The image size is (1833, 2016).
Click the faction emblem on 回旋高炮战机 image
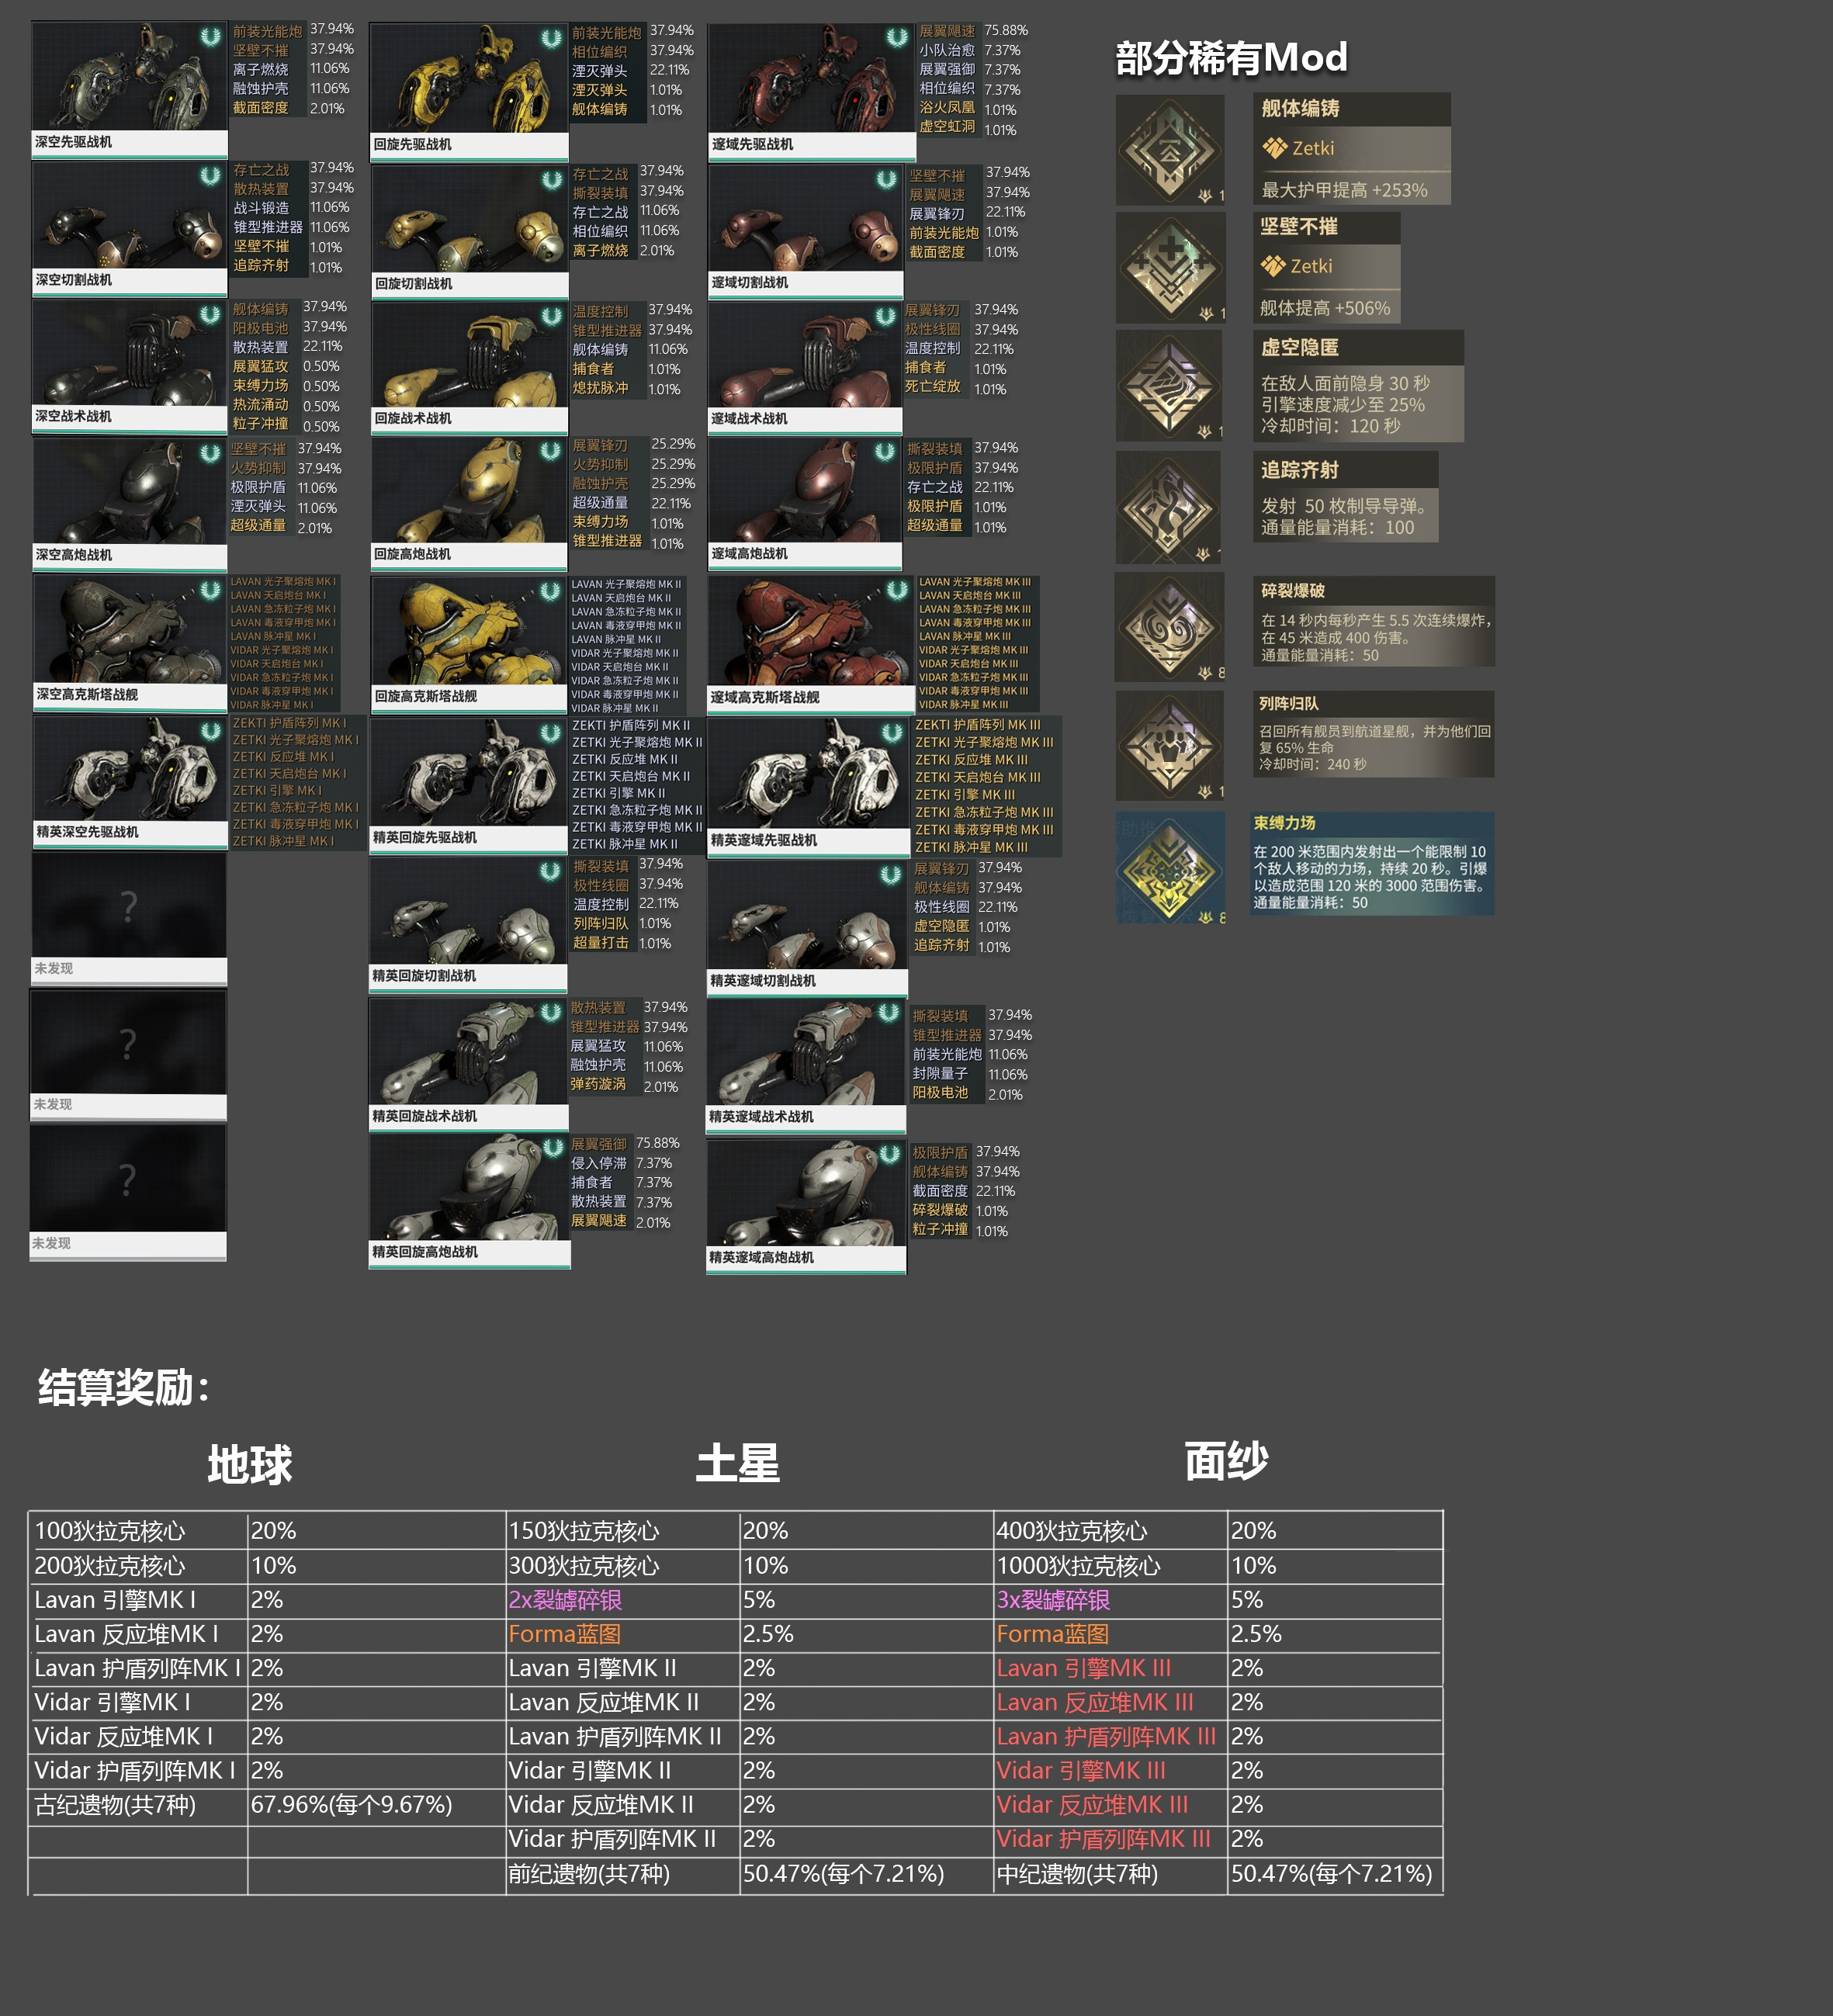(550, 451)
